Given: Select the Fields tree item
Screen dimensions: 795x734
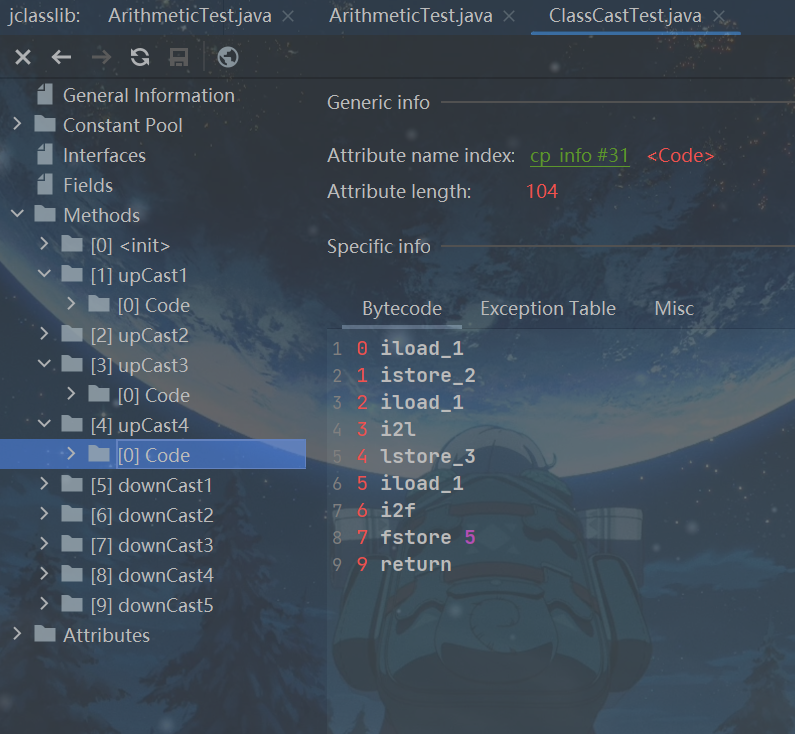Looking at the screenshot, I should tap(88, 185).
